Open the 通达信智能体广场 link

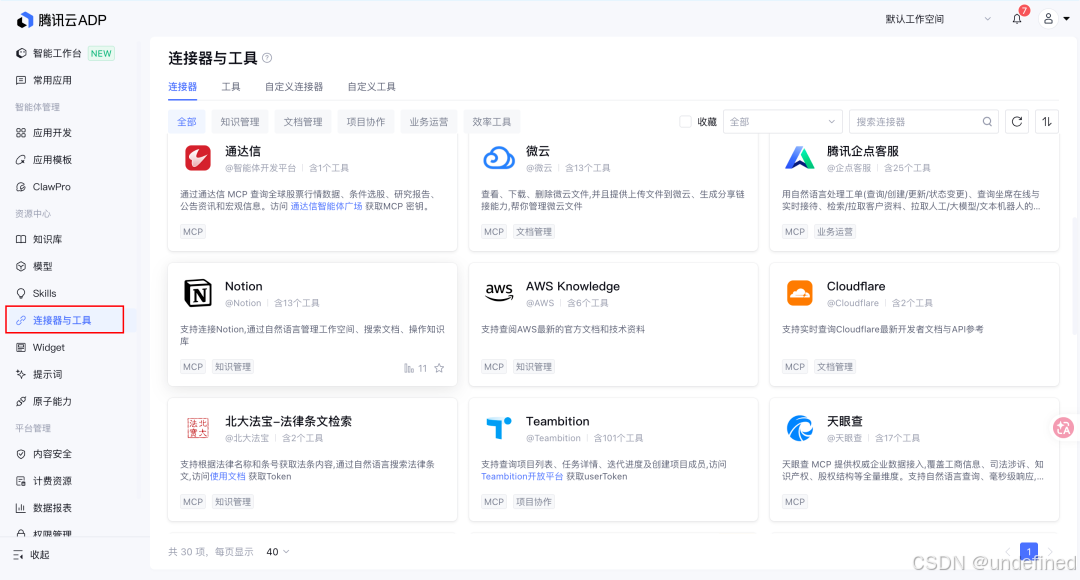coord(326,206)
